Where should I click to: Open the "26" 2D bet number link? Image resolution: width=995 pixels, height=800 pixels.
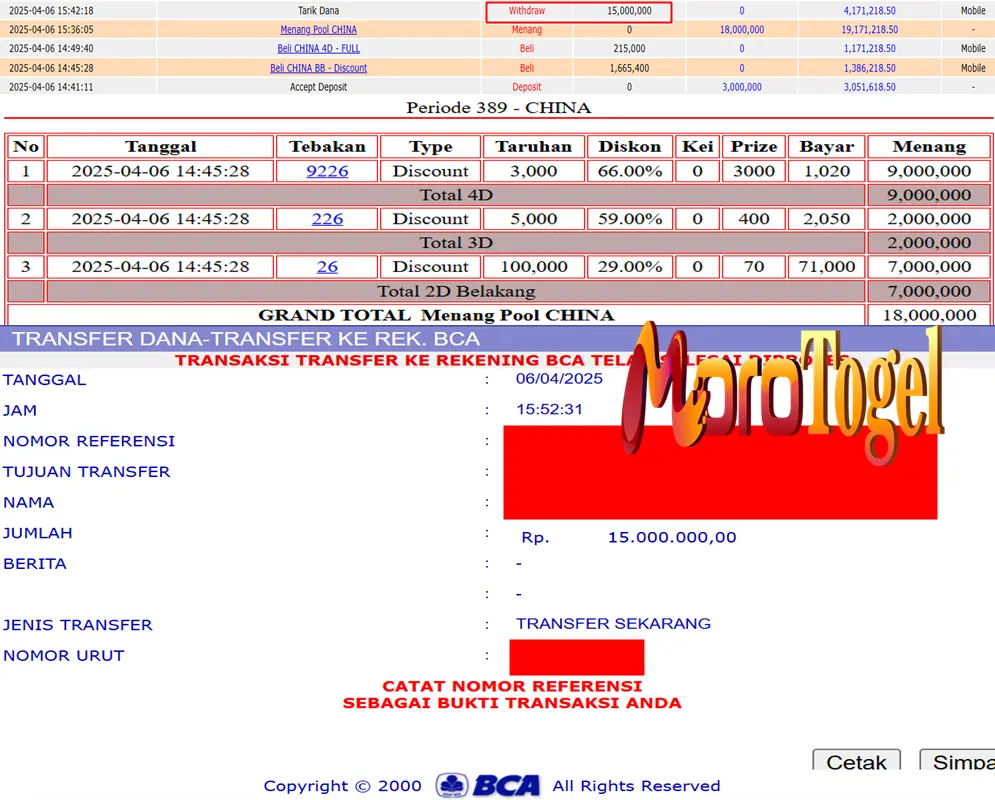click(327, 266)
